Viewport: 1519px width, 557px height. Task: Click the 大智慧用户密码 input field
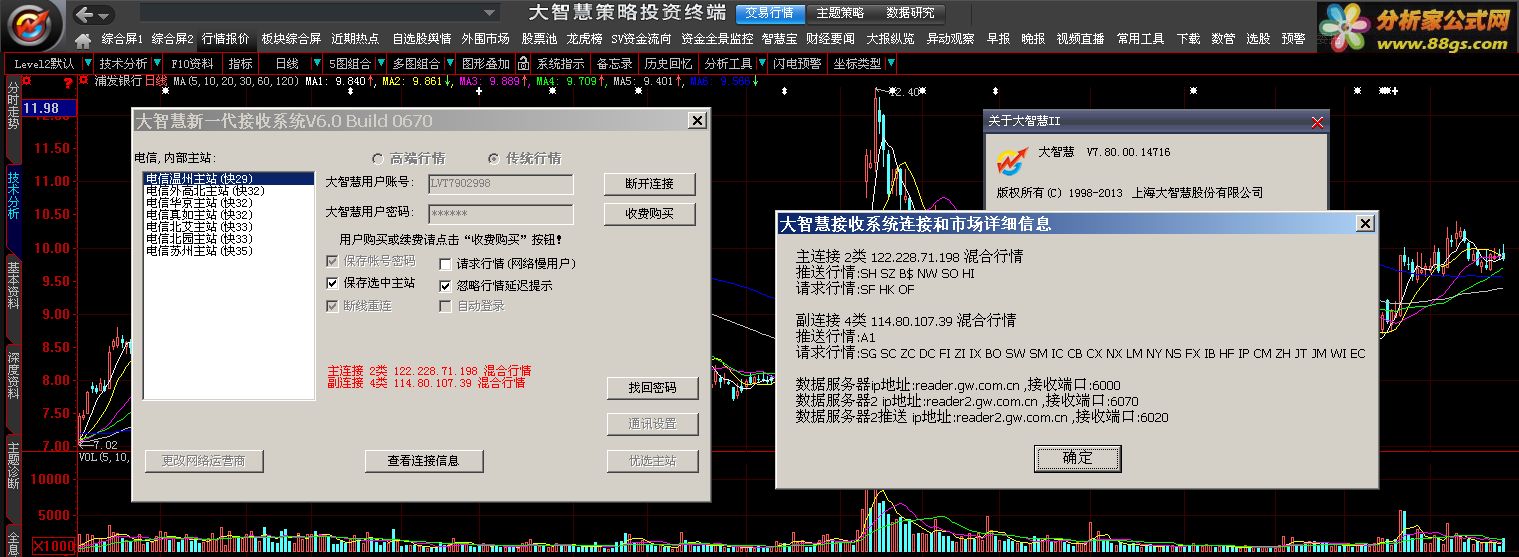click(x=500, y=214)
